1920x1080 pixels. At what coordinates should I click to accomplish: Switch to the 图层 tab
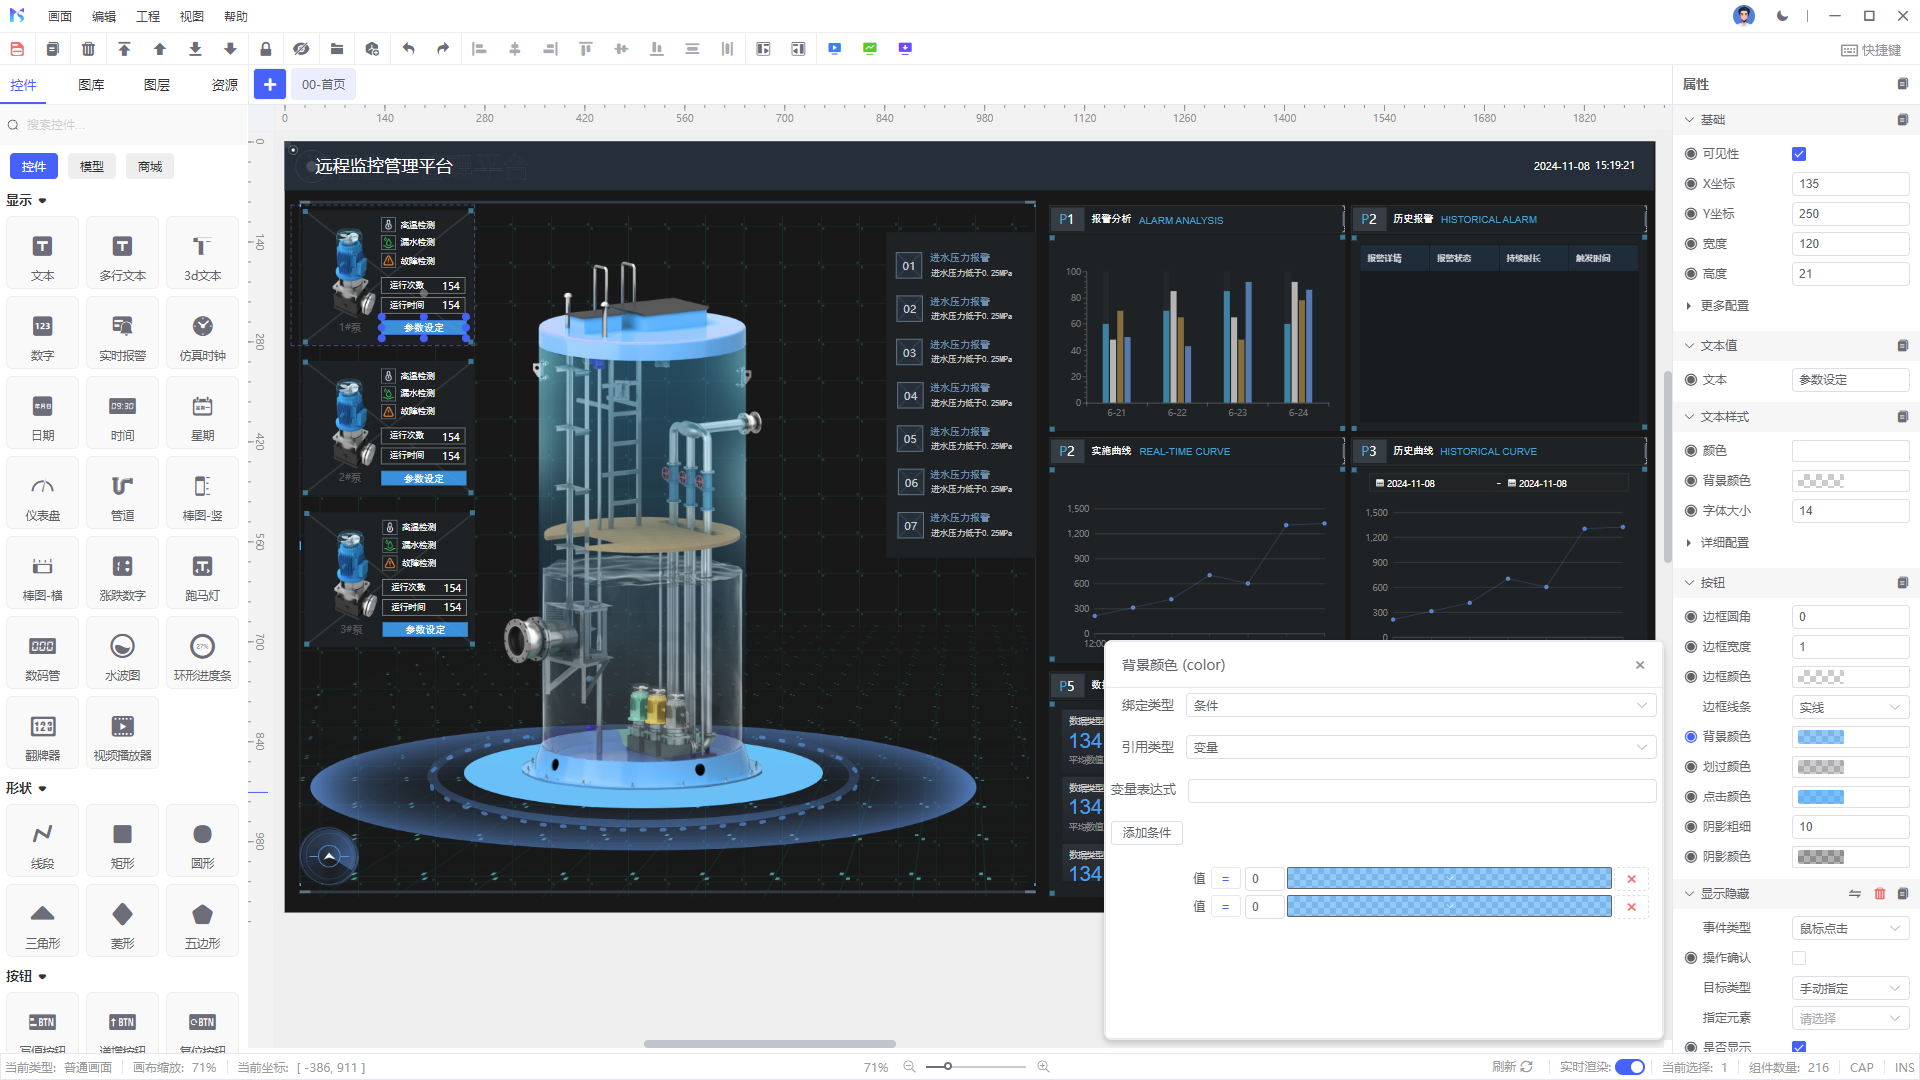pos(157,85)
